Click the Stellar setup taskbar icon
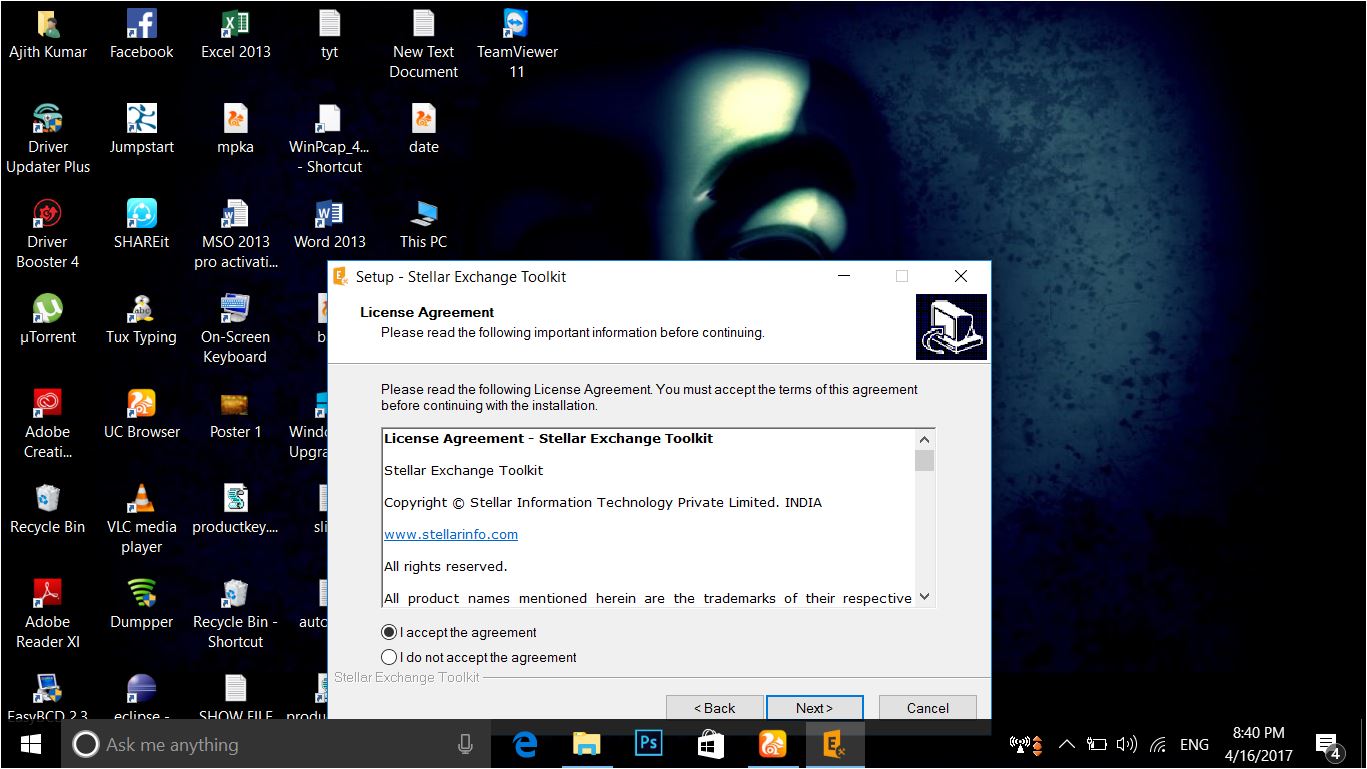The width and height of the screenshot is (1367, 769). (834, 744)
